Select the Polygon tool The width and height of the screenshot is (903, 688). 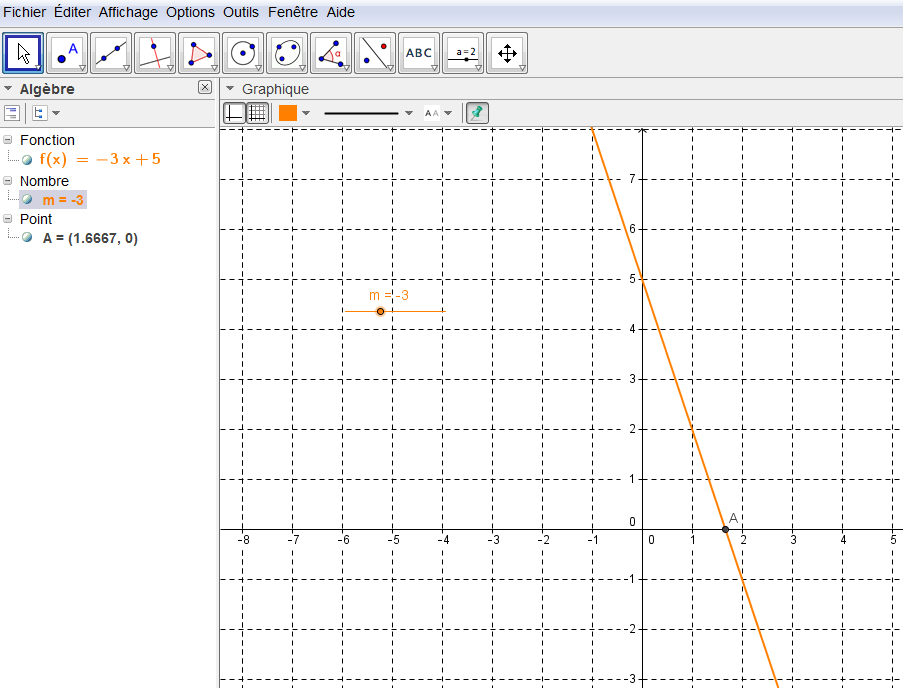point(199,53)
